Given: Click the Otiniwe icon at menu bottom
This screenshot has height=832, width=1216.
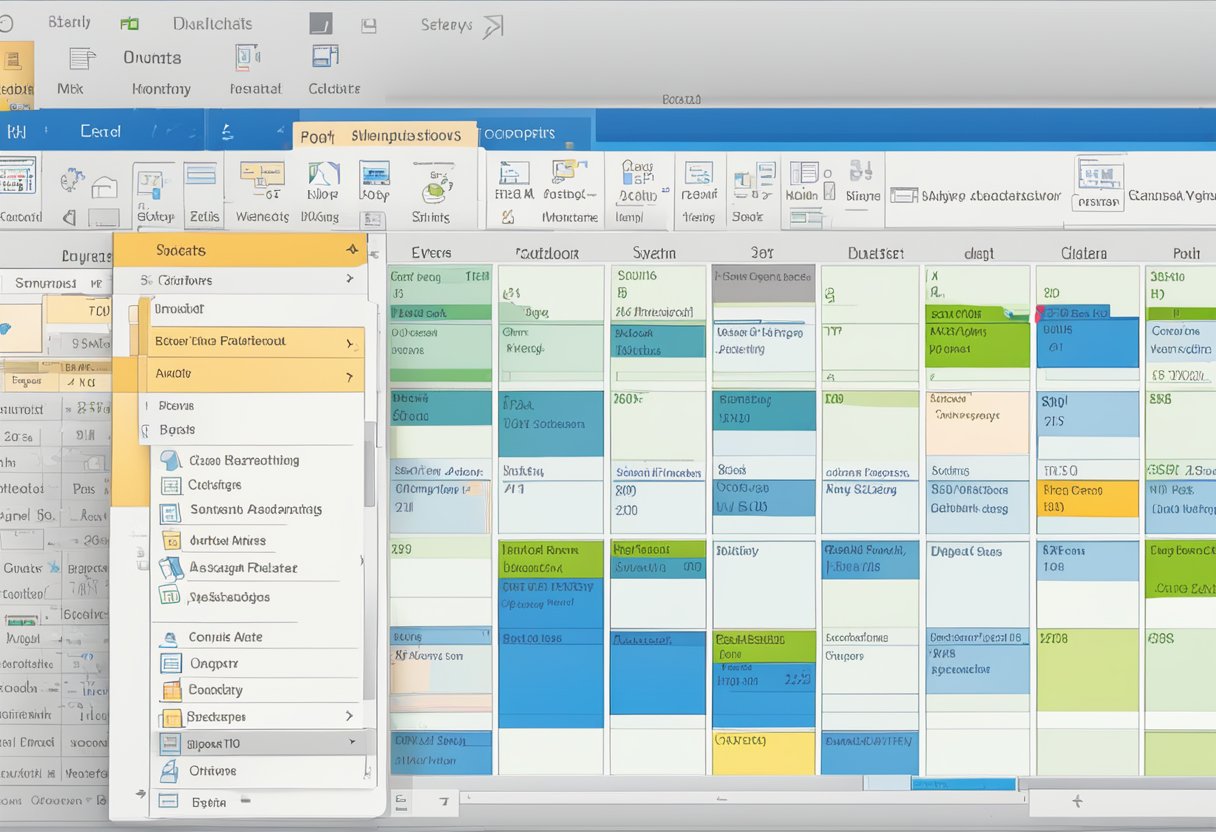Looking at the screenshot, I should (x=171, y=771).
